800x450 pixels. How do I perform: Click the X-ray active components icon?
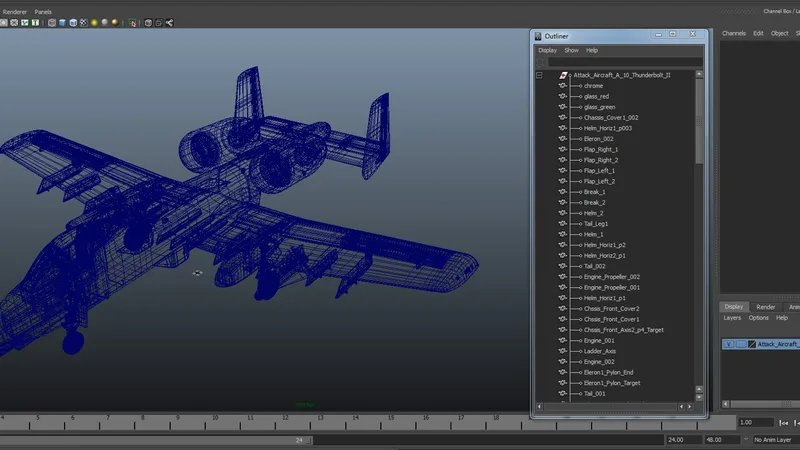pos(159,22)
